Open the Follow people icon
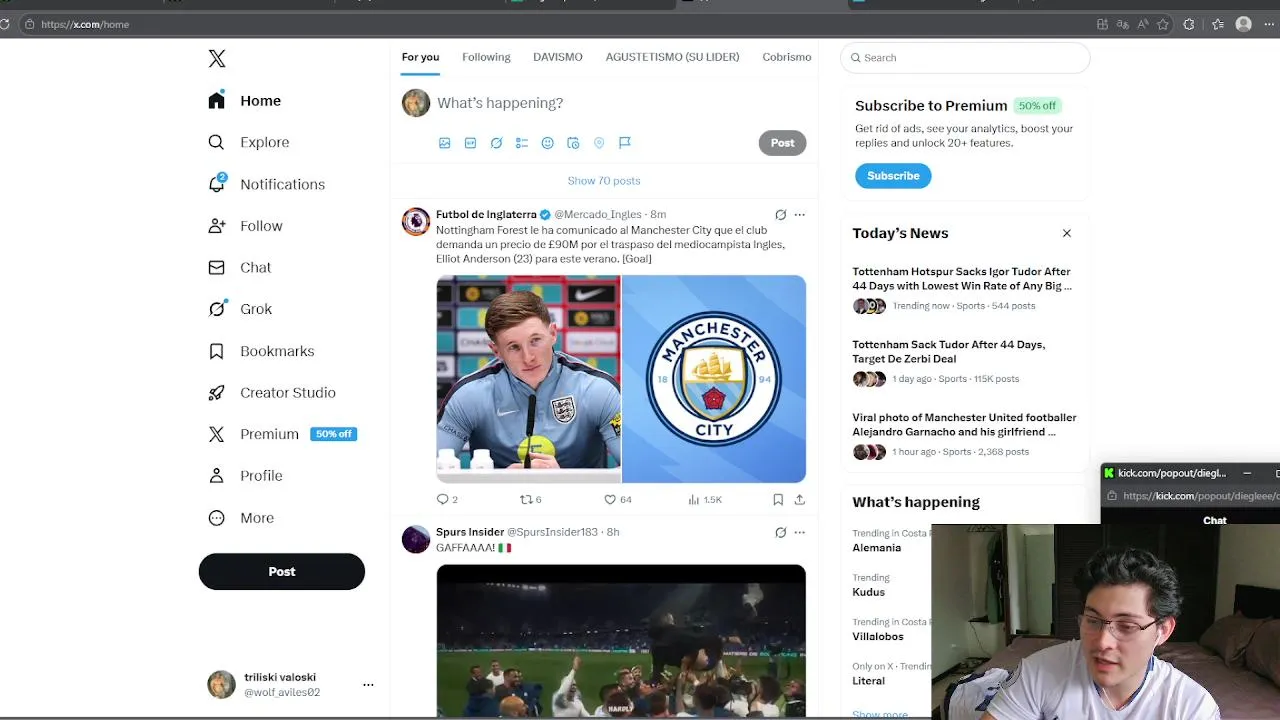Image resolution: width=1280 pixels, height=720 pixels. [x=216, y=226]
